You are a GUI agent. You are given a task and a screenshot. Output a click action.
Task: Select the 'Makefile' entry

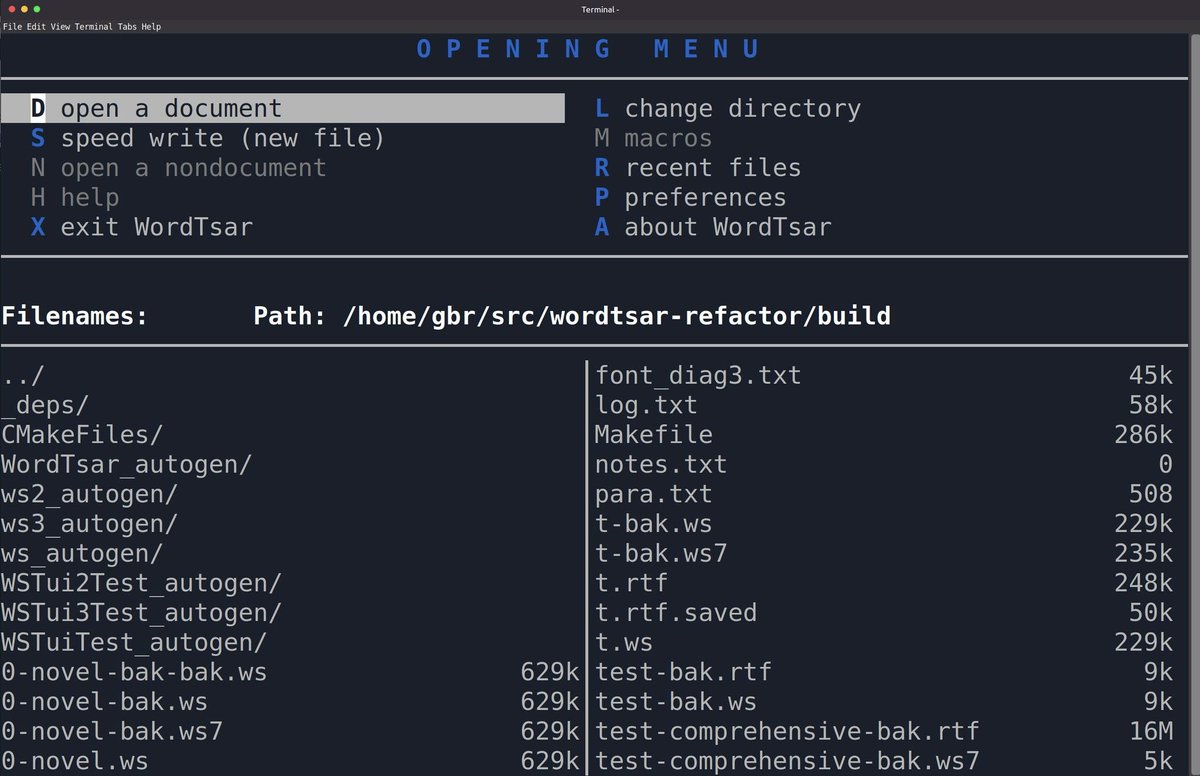pyautogui.click(x=654, y=435)
